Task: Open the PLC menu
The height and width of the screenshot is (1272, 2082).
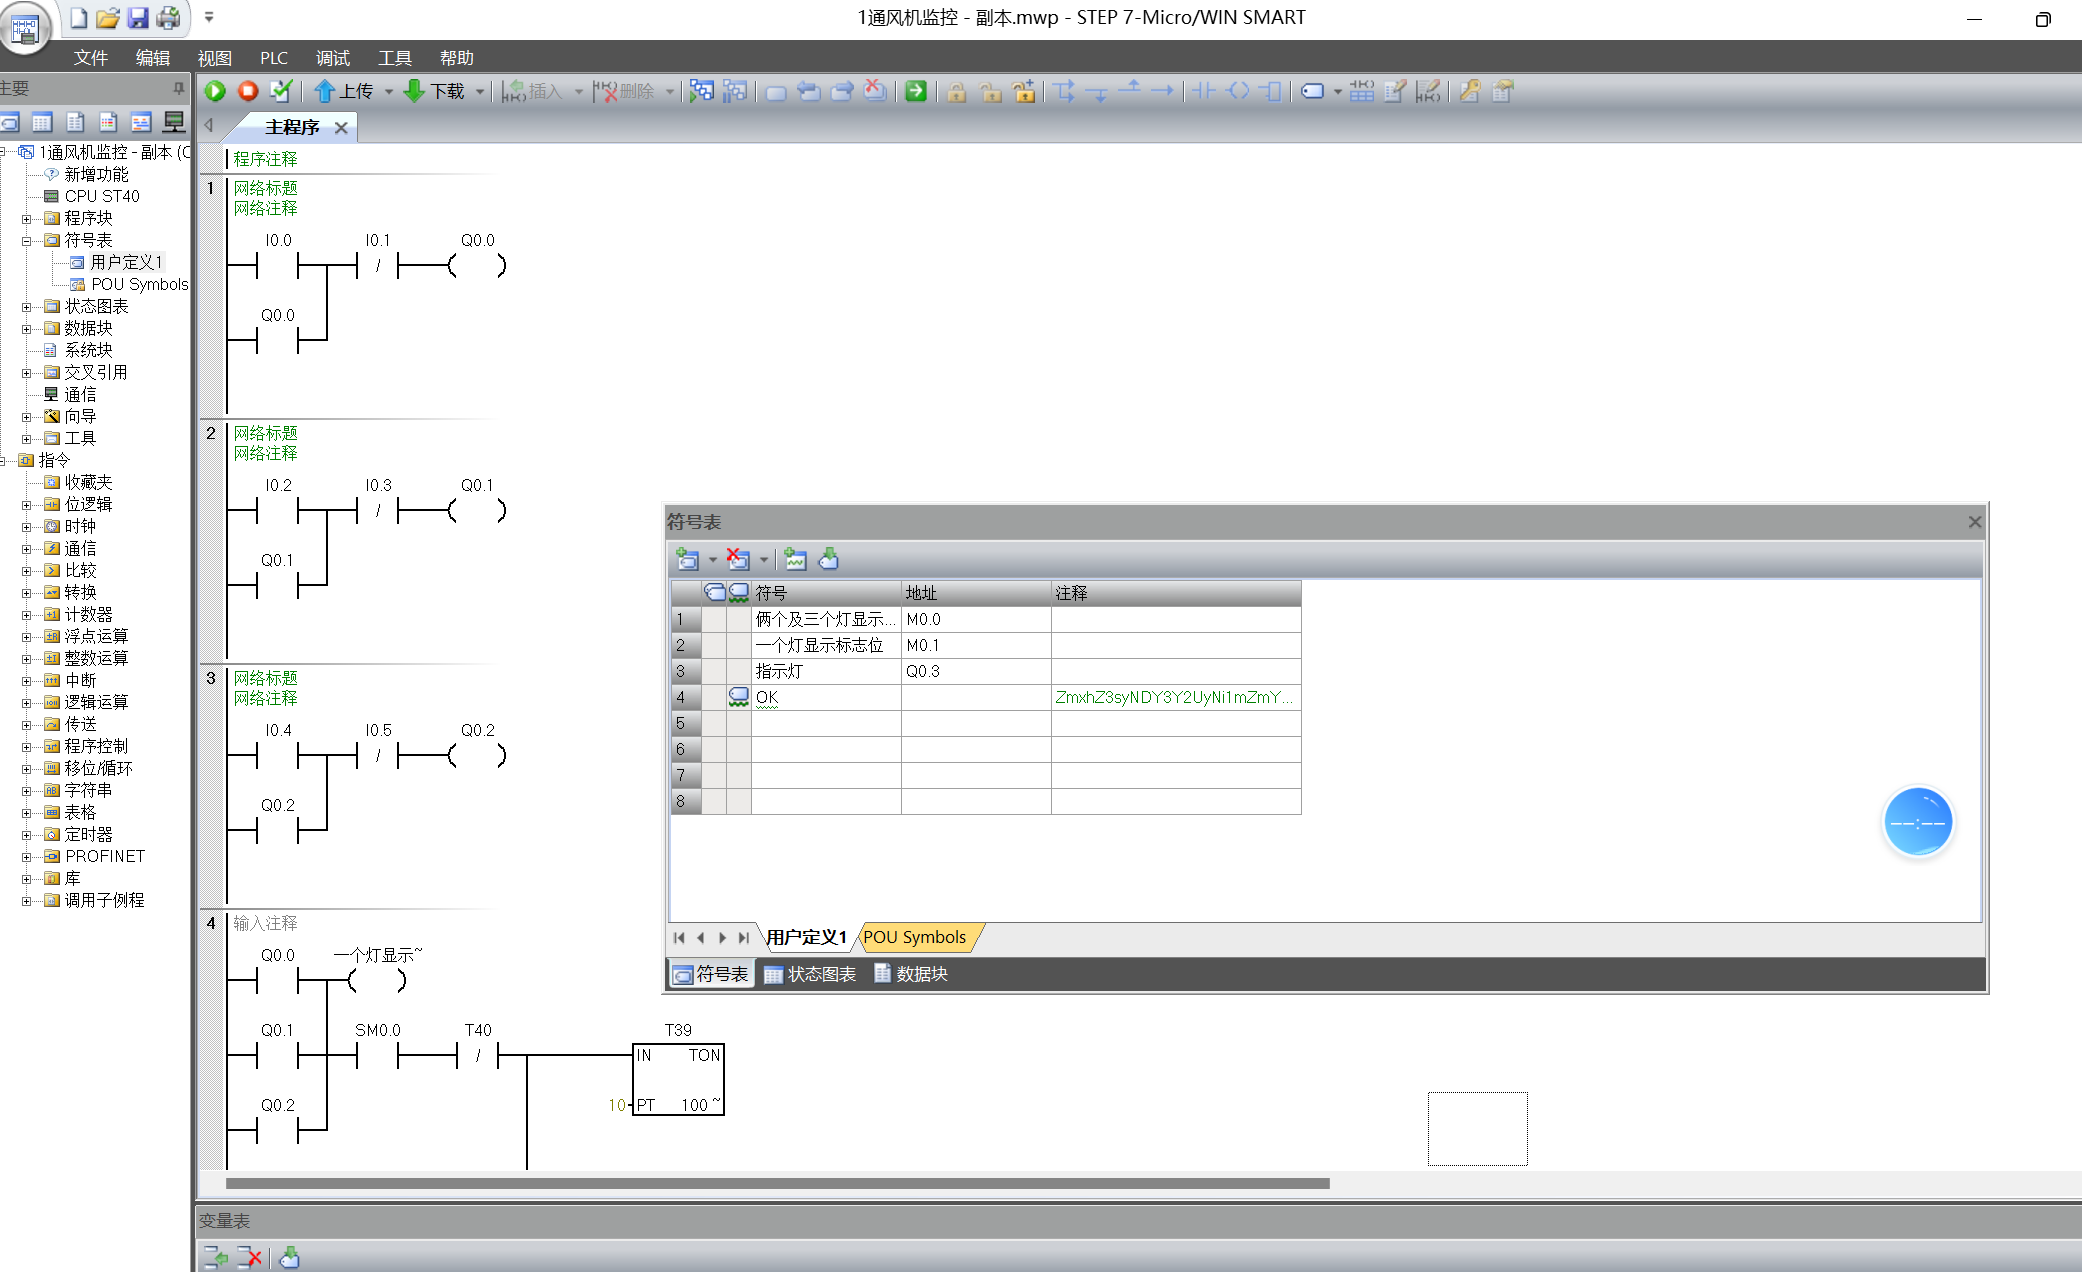Action: [273, 58]
